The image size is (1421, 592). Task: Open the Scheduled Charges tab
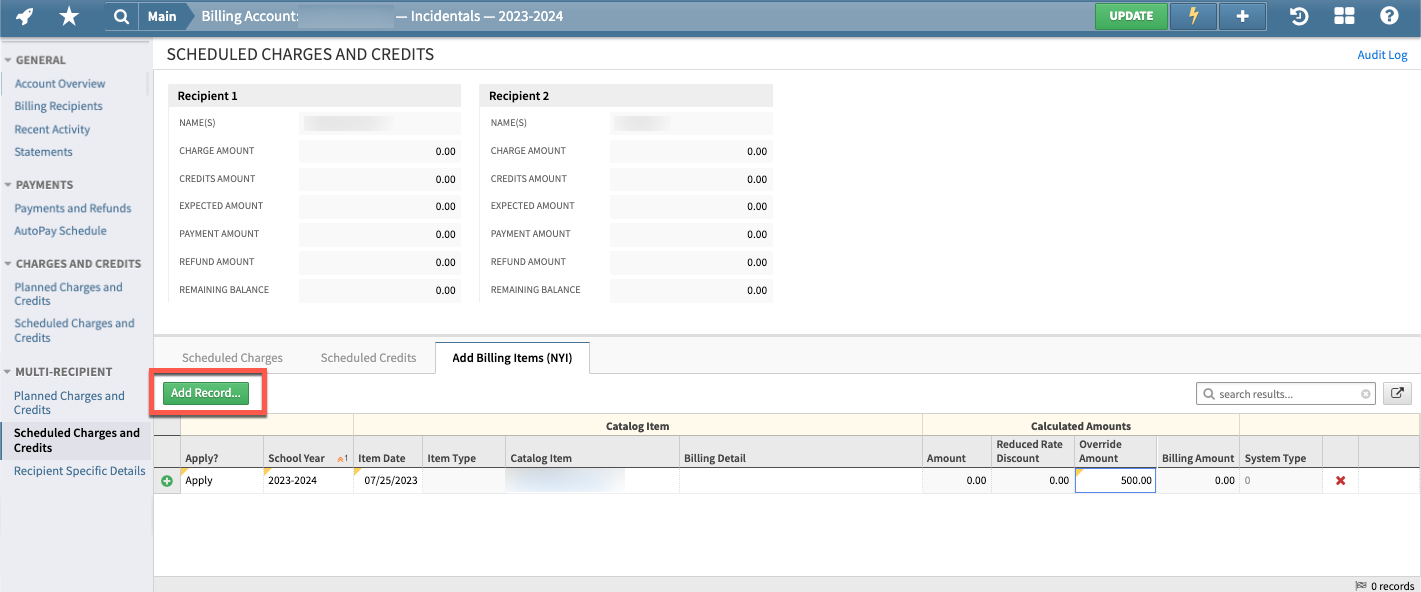(x=231, y=357)
